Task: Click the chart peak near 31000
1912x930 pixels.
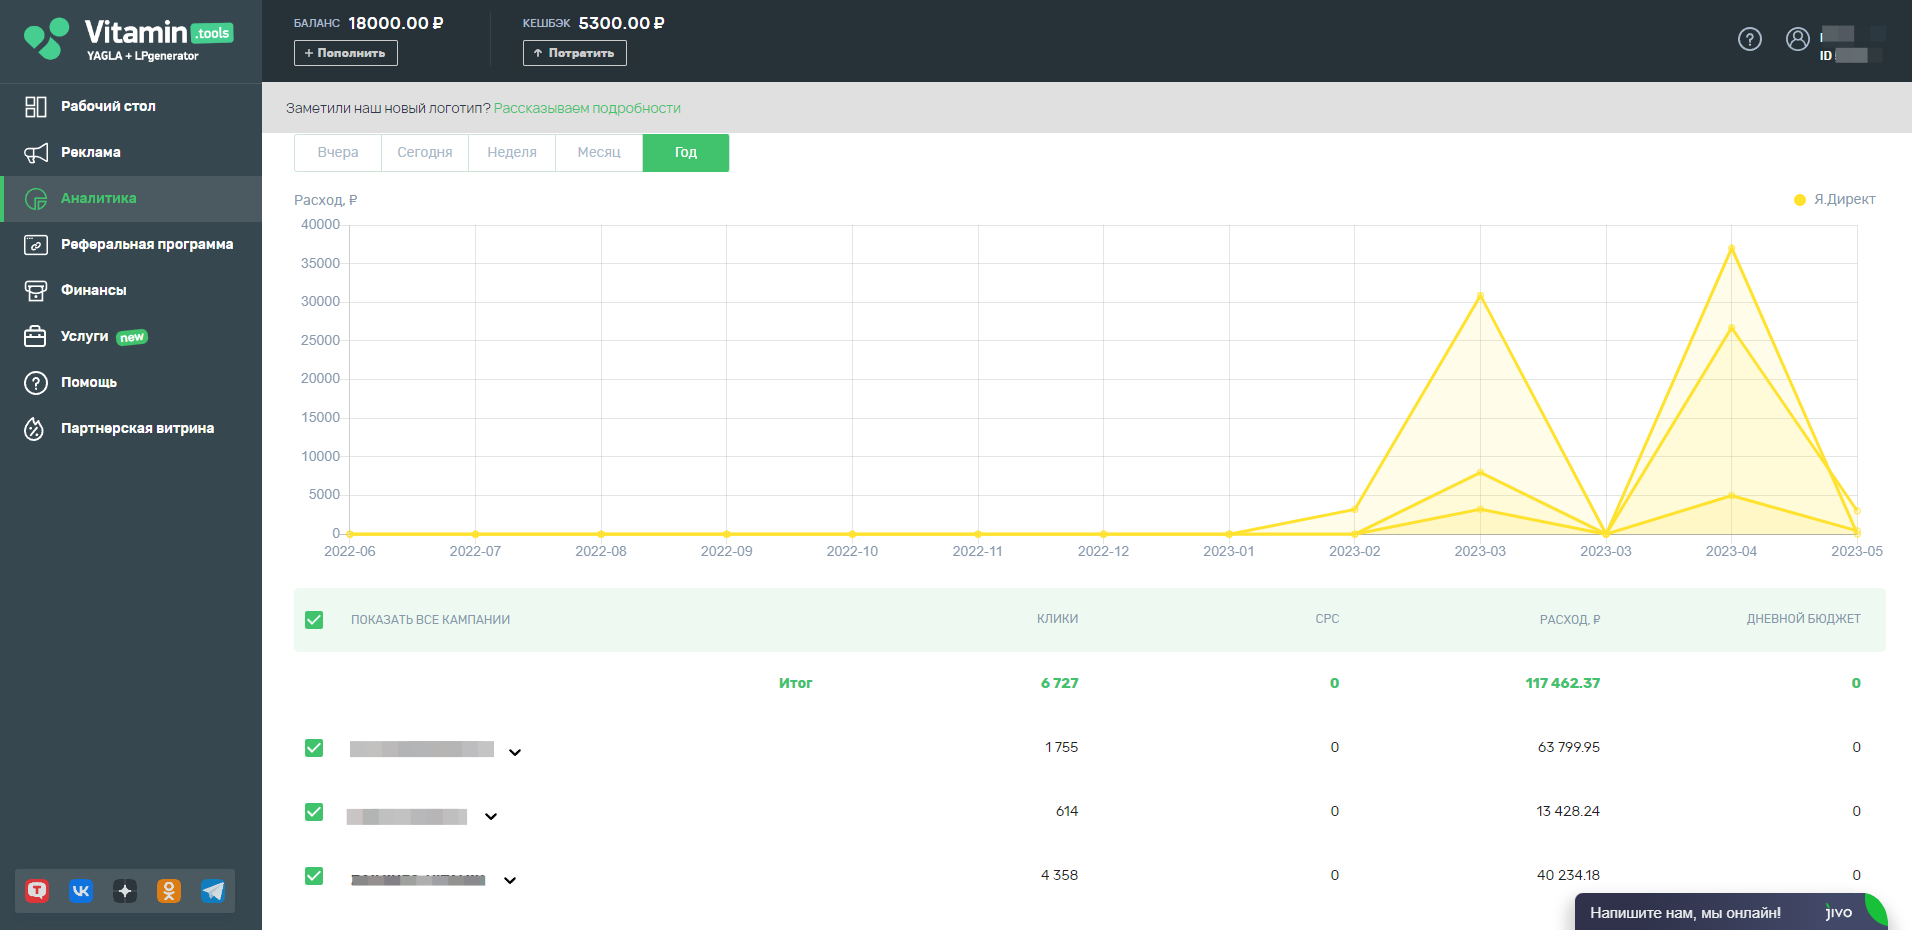Action: point(1480,295)
